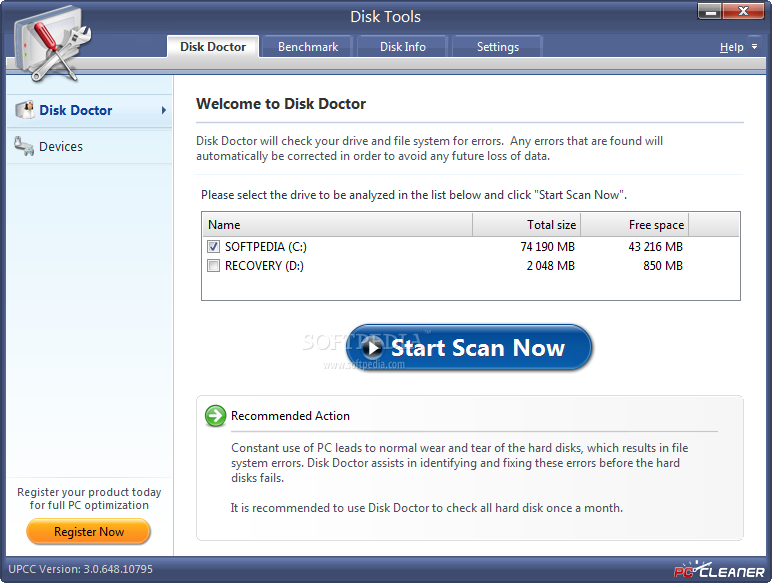Close the Disk Tools window

point(743,11)
